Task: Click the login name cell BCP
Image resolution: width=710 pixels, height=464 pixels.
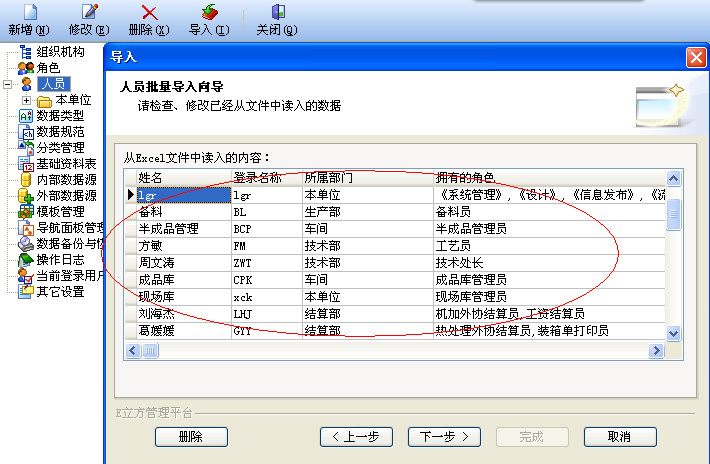Action: (x=267, y=229)
